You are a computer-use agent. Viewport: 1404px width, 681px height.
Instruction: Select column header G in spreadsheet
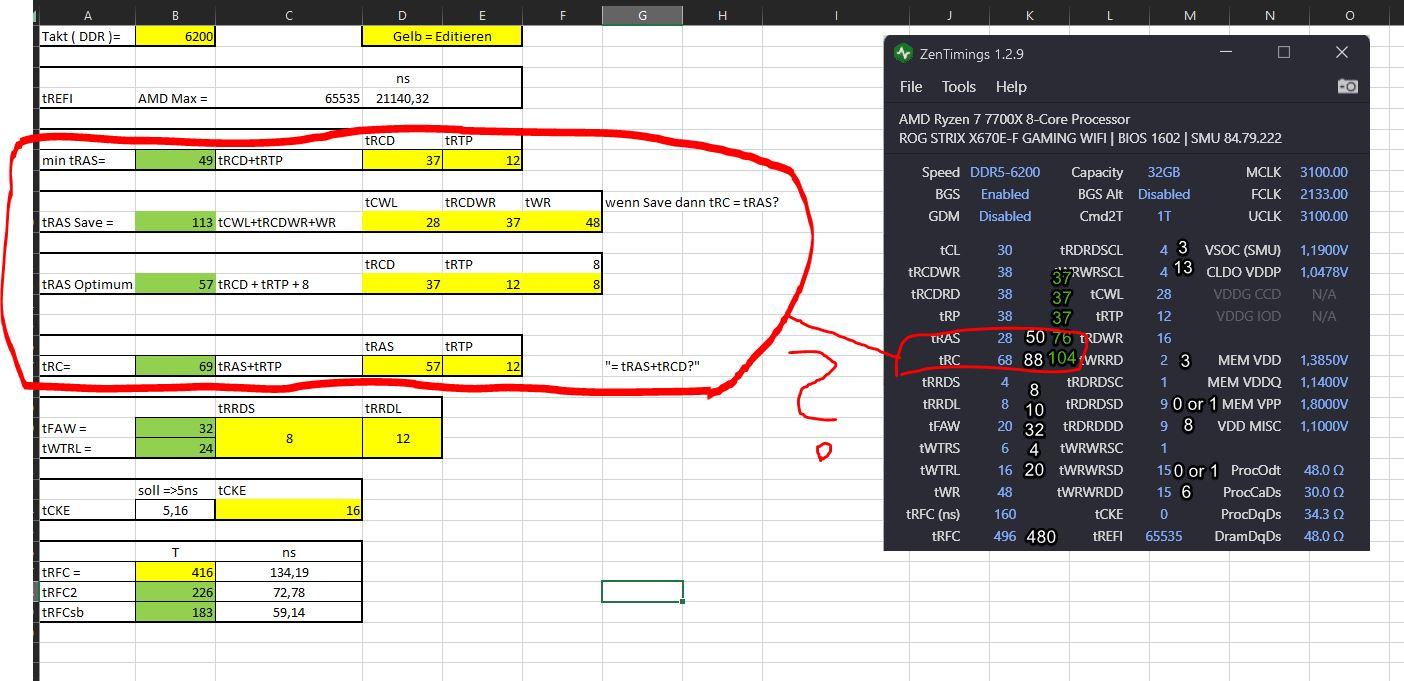(642, 15)
